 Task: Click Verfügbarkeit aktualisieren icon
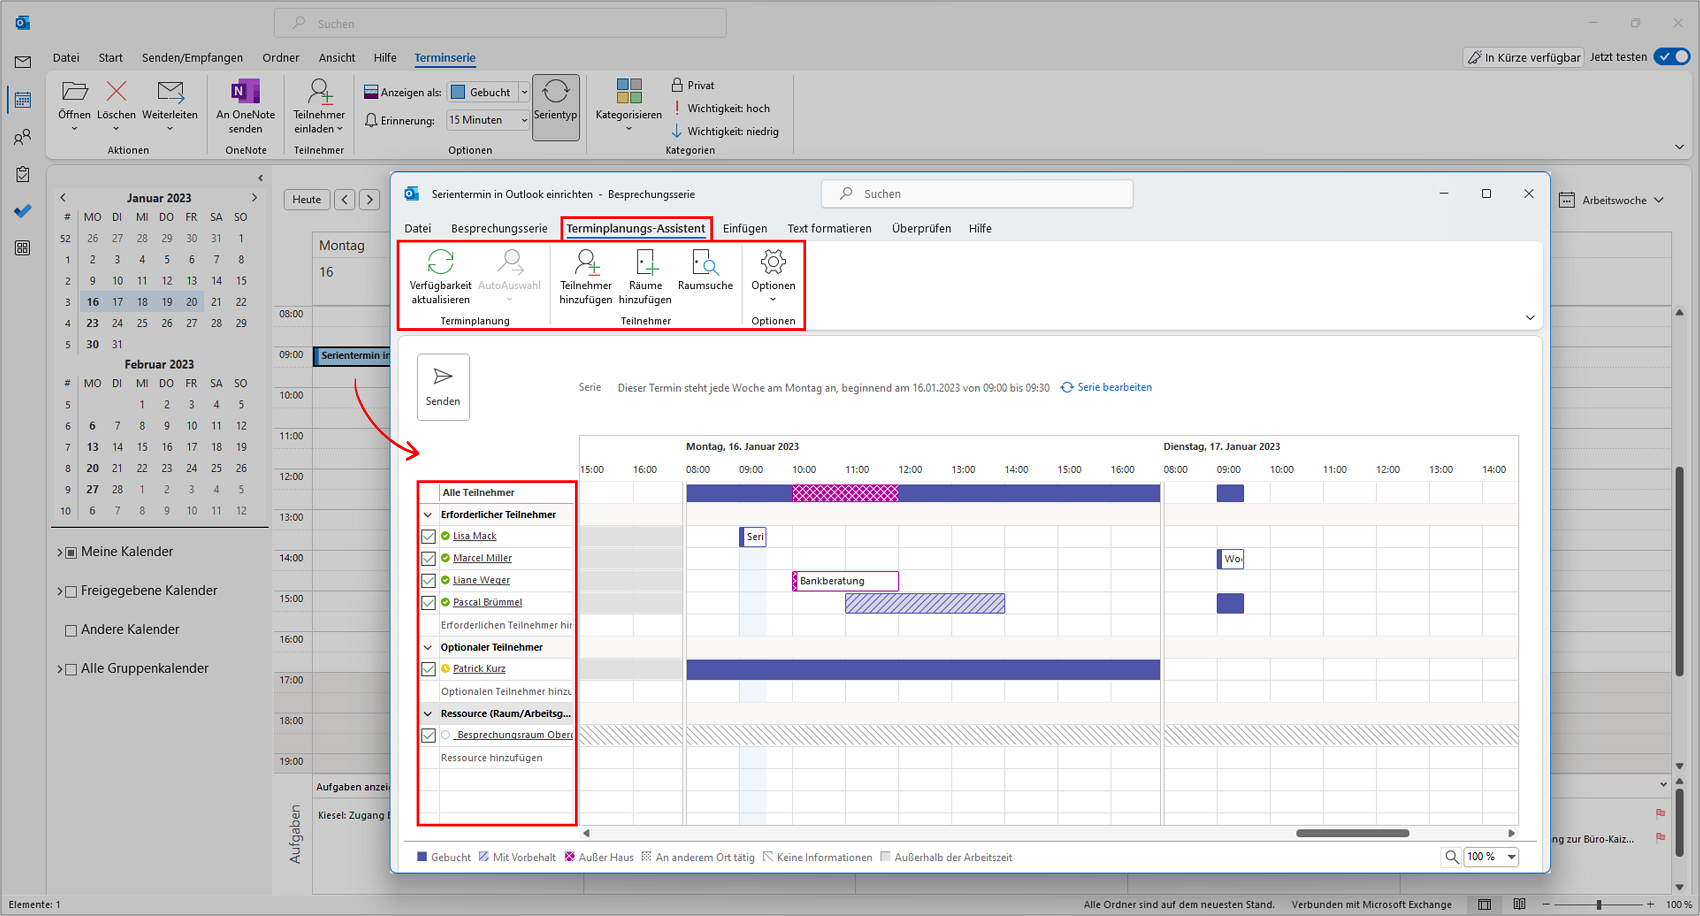[x=440, y=262]
